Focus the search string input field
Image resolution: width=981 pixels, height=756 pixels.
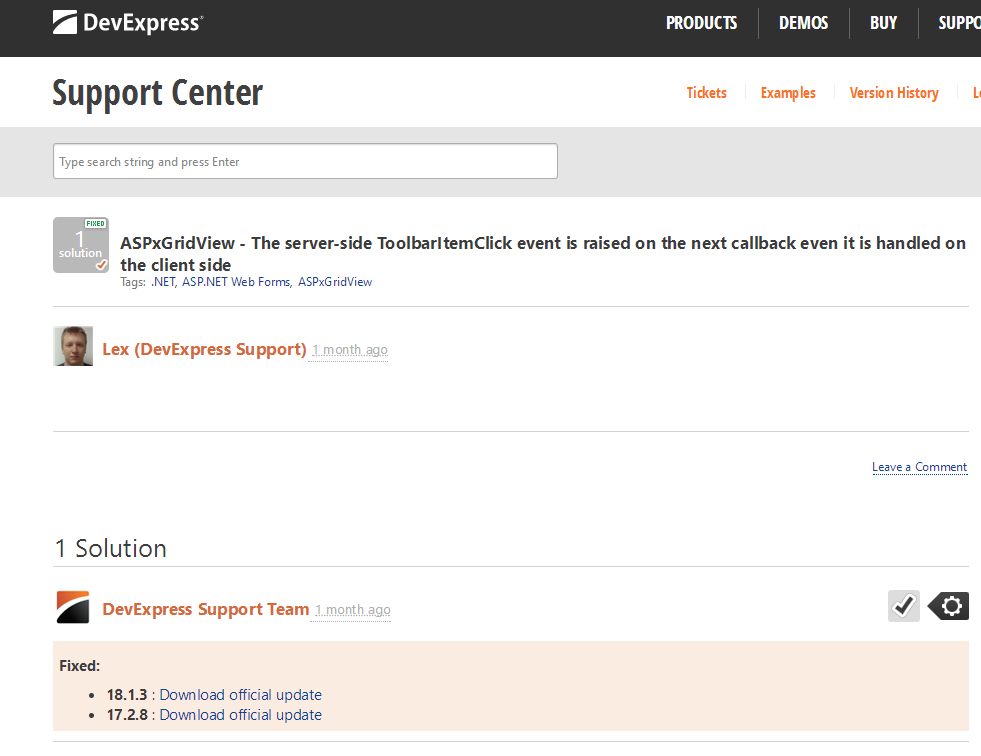pos(305,161)
